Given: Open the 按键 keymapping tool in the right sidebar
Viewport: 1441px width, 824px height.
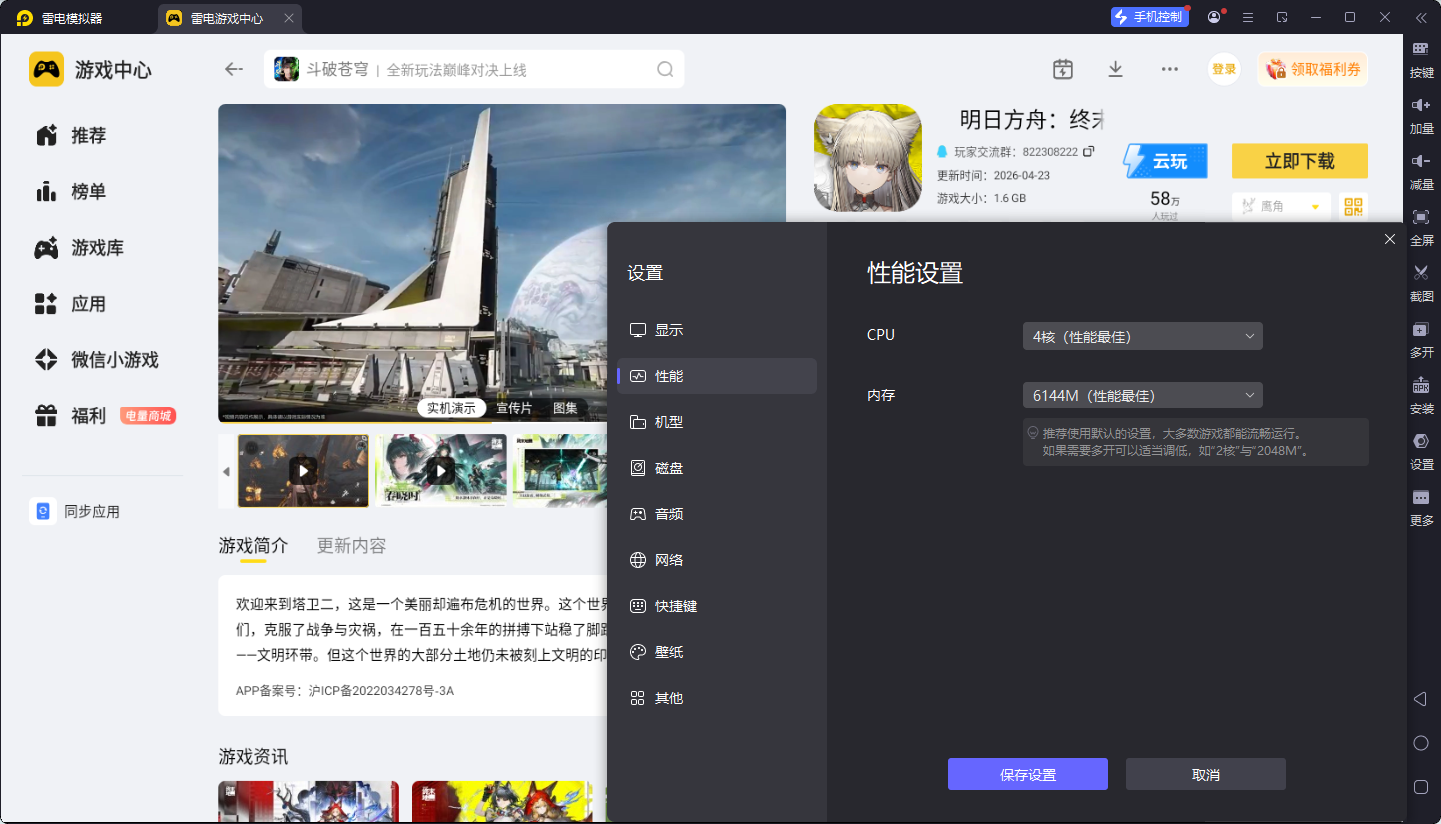Looking at the screenshot, I should pyautogui.click(x=1420, y=60).
